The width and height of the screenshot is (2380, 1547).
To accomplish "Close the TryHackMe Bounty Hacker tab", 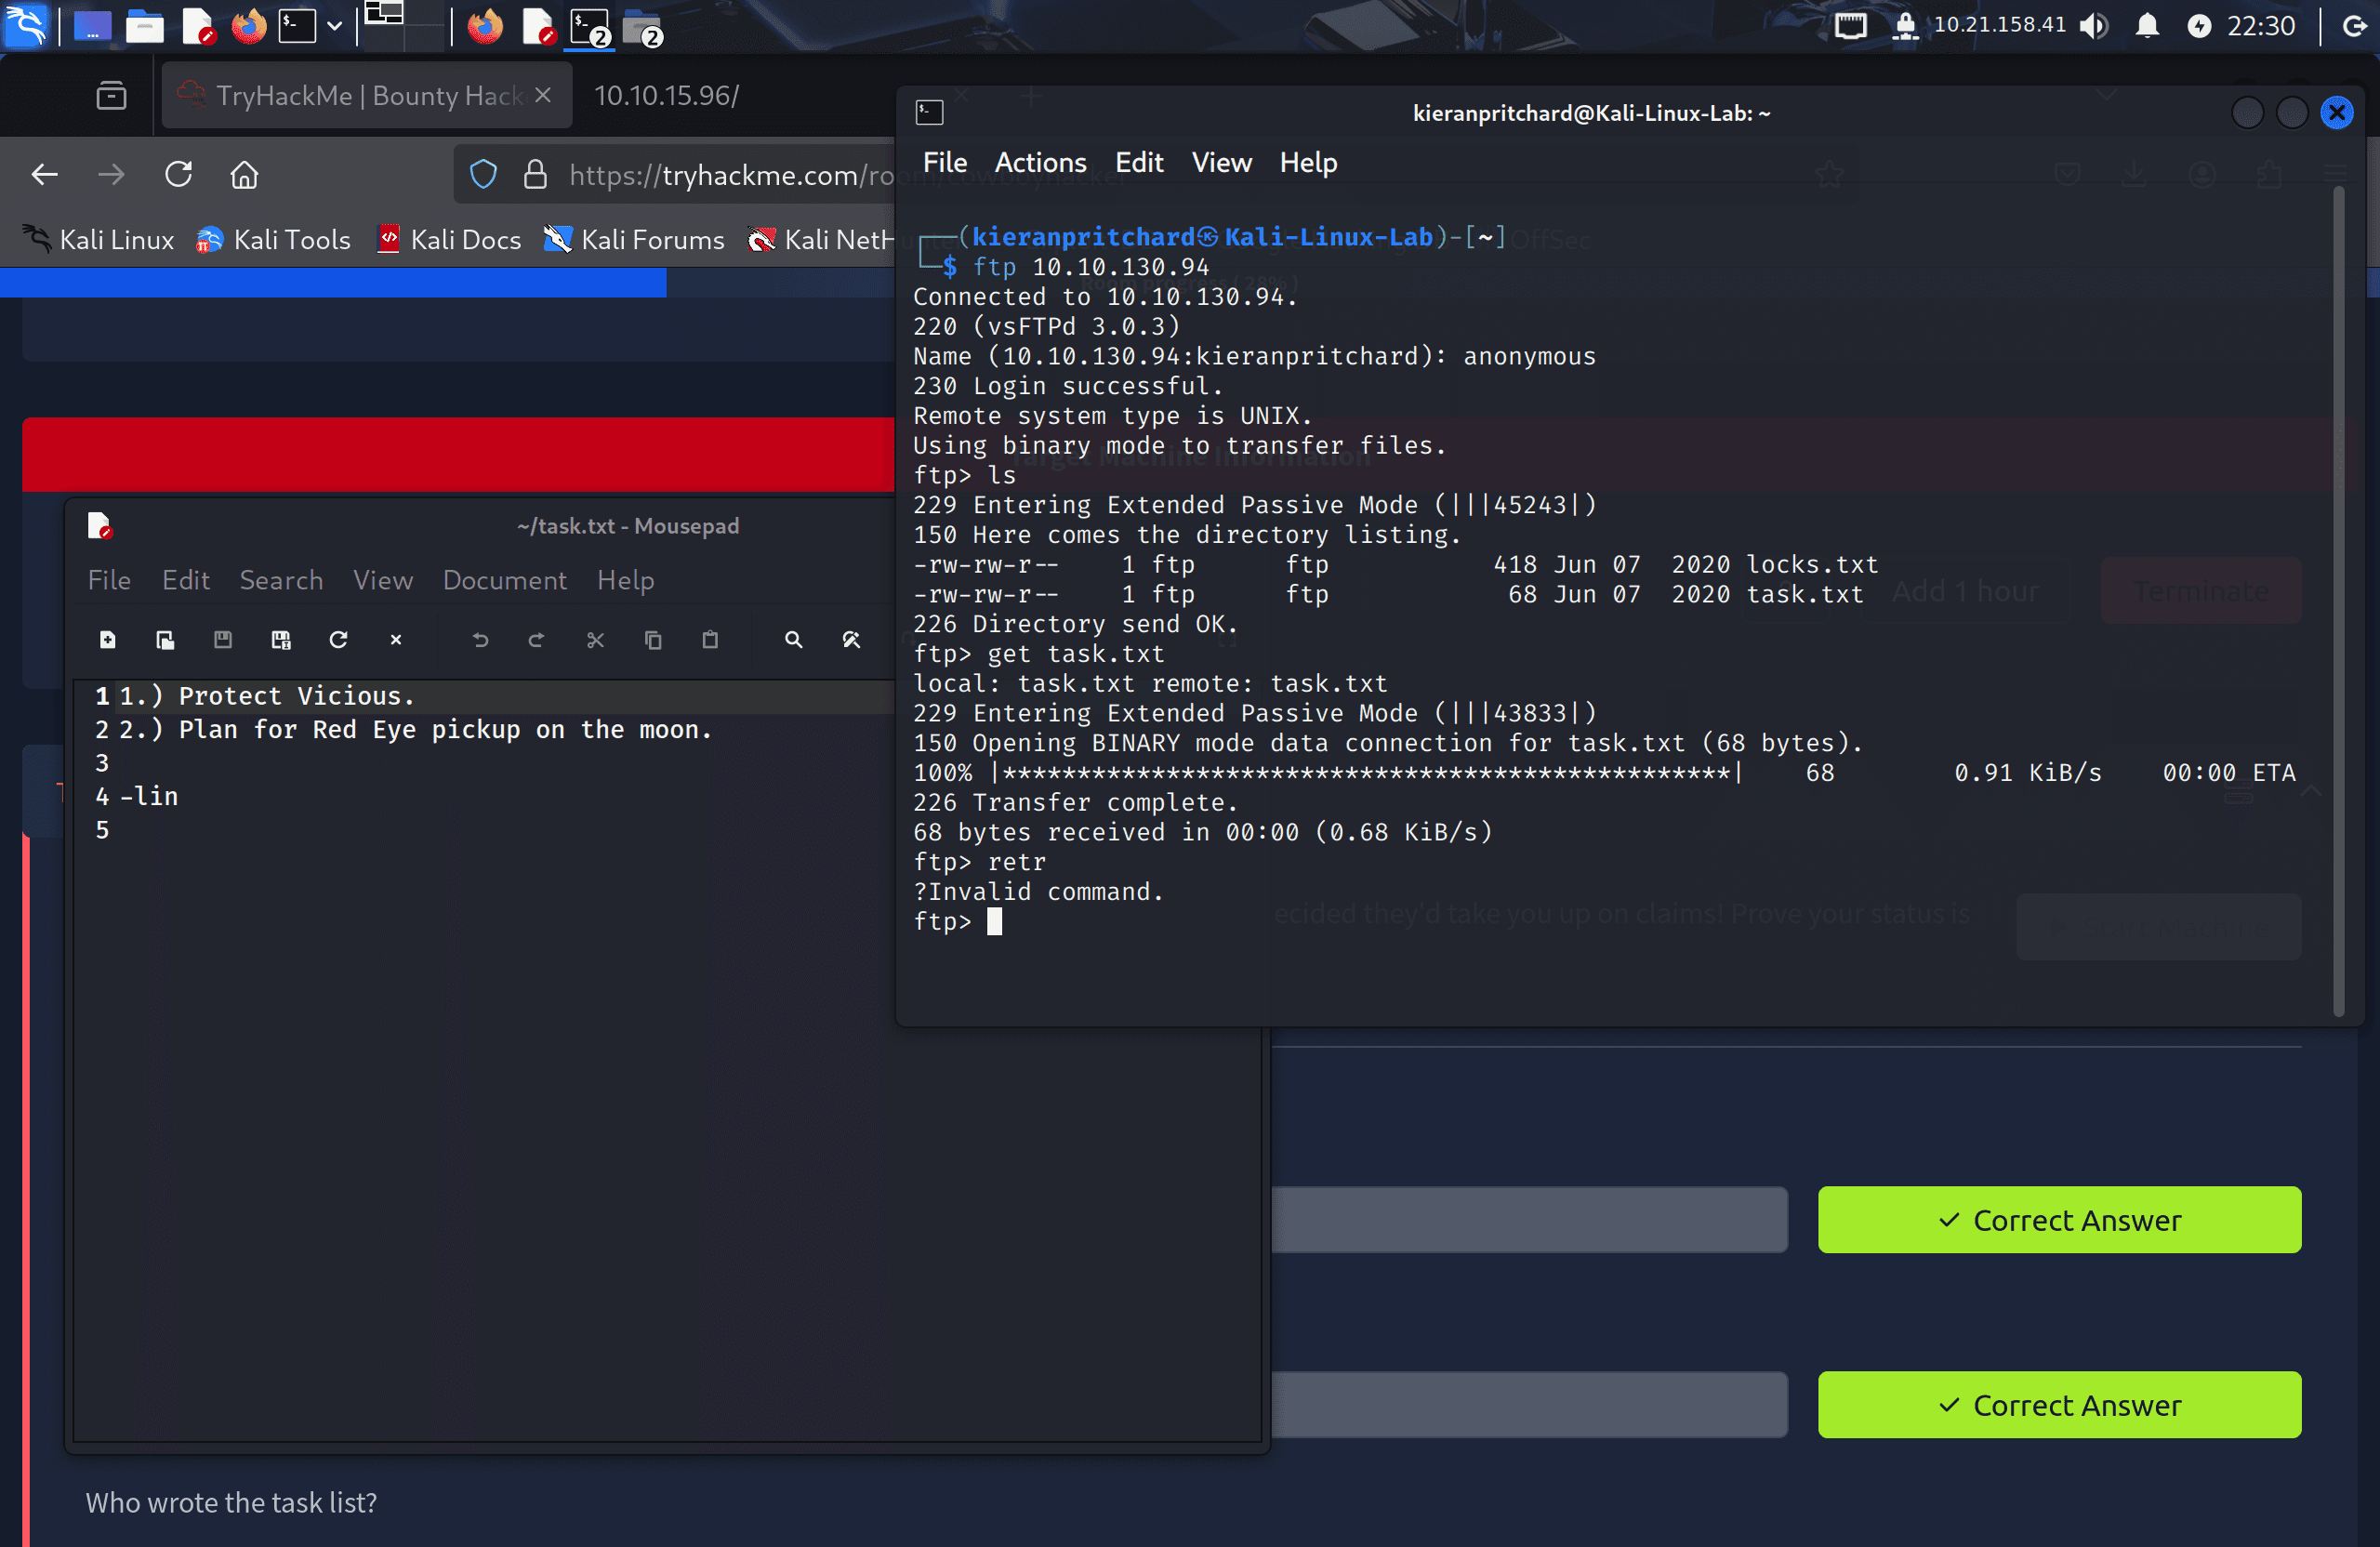I will pyautogui.click(x=543, y=95).
